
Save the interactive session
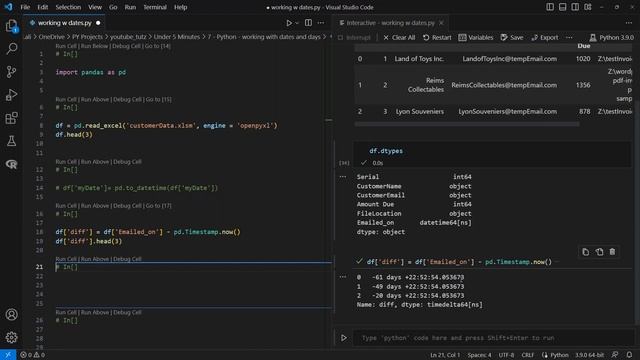coord(512,38)
